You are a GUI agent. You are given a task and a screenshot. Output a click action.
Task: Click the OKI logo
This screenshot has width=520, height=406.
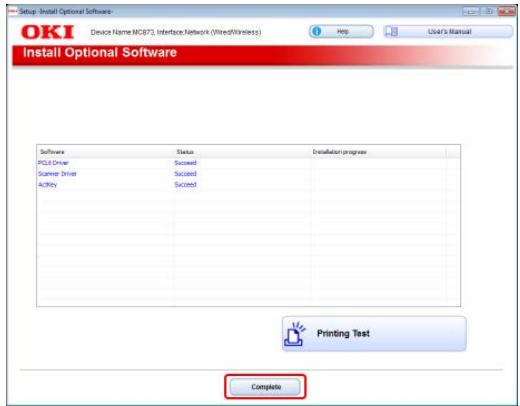[47, 32]
